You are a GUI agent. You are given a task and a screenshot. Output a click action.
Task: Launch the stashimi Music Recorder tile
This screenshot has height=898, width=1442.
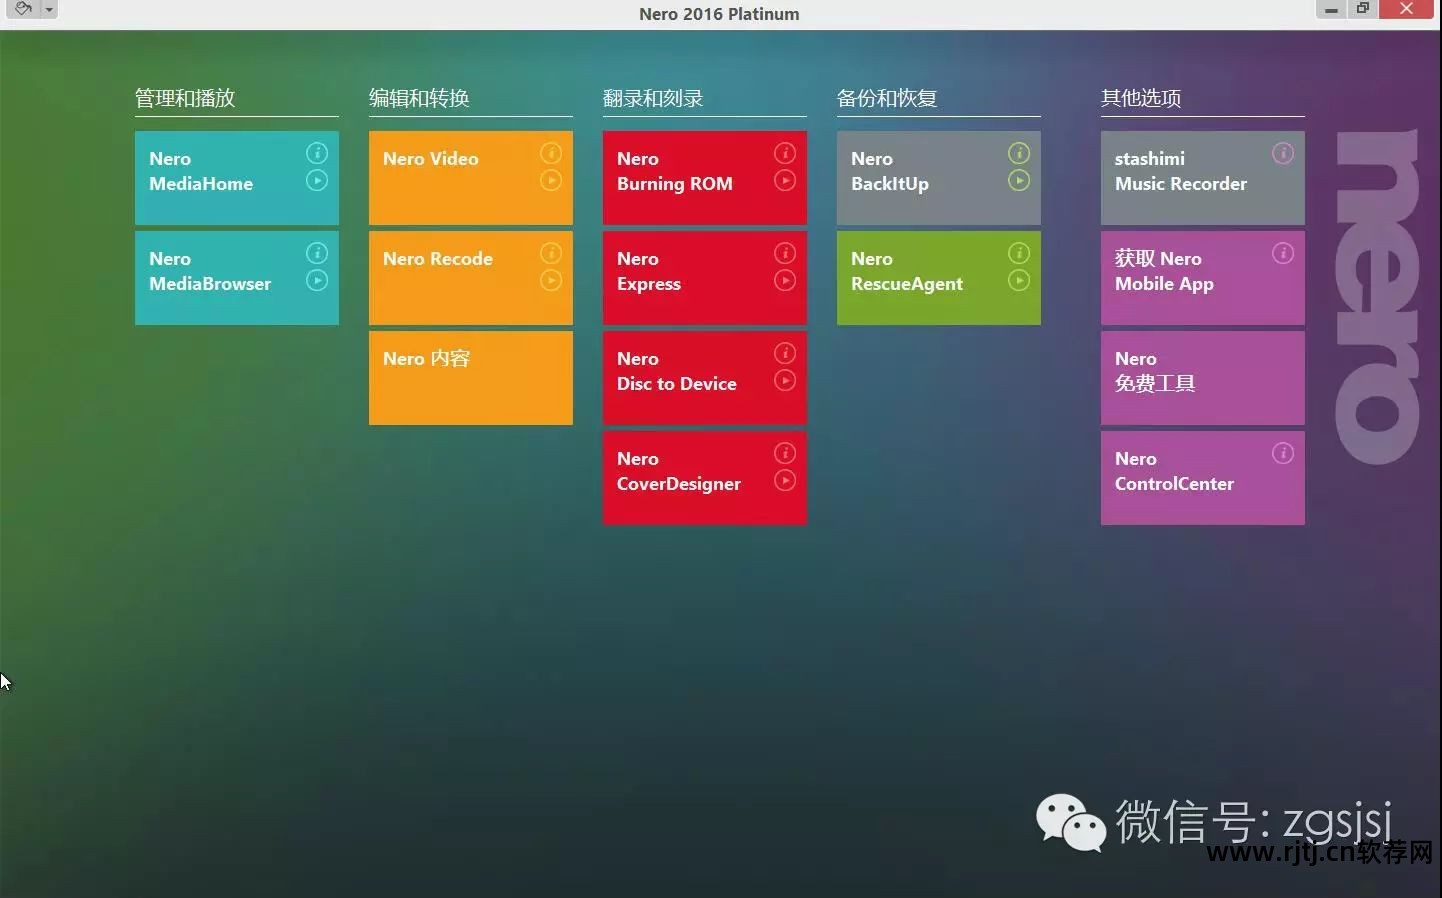point(1203,178)
